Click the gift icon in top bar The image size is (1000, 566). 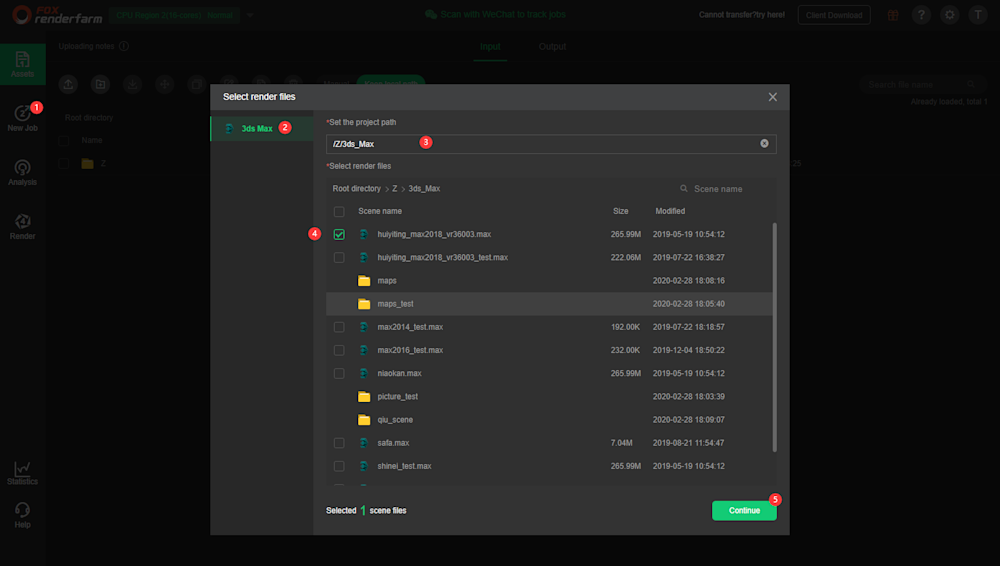[893, 15]
